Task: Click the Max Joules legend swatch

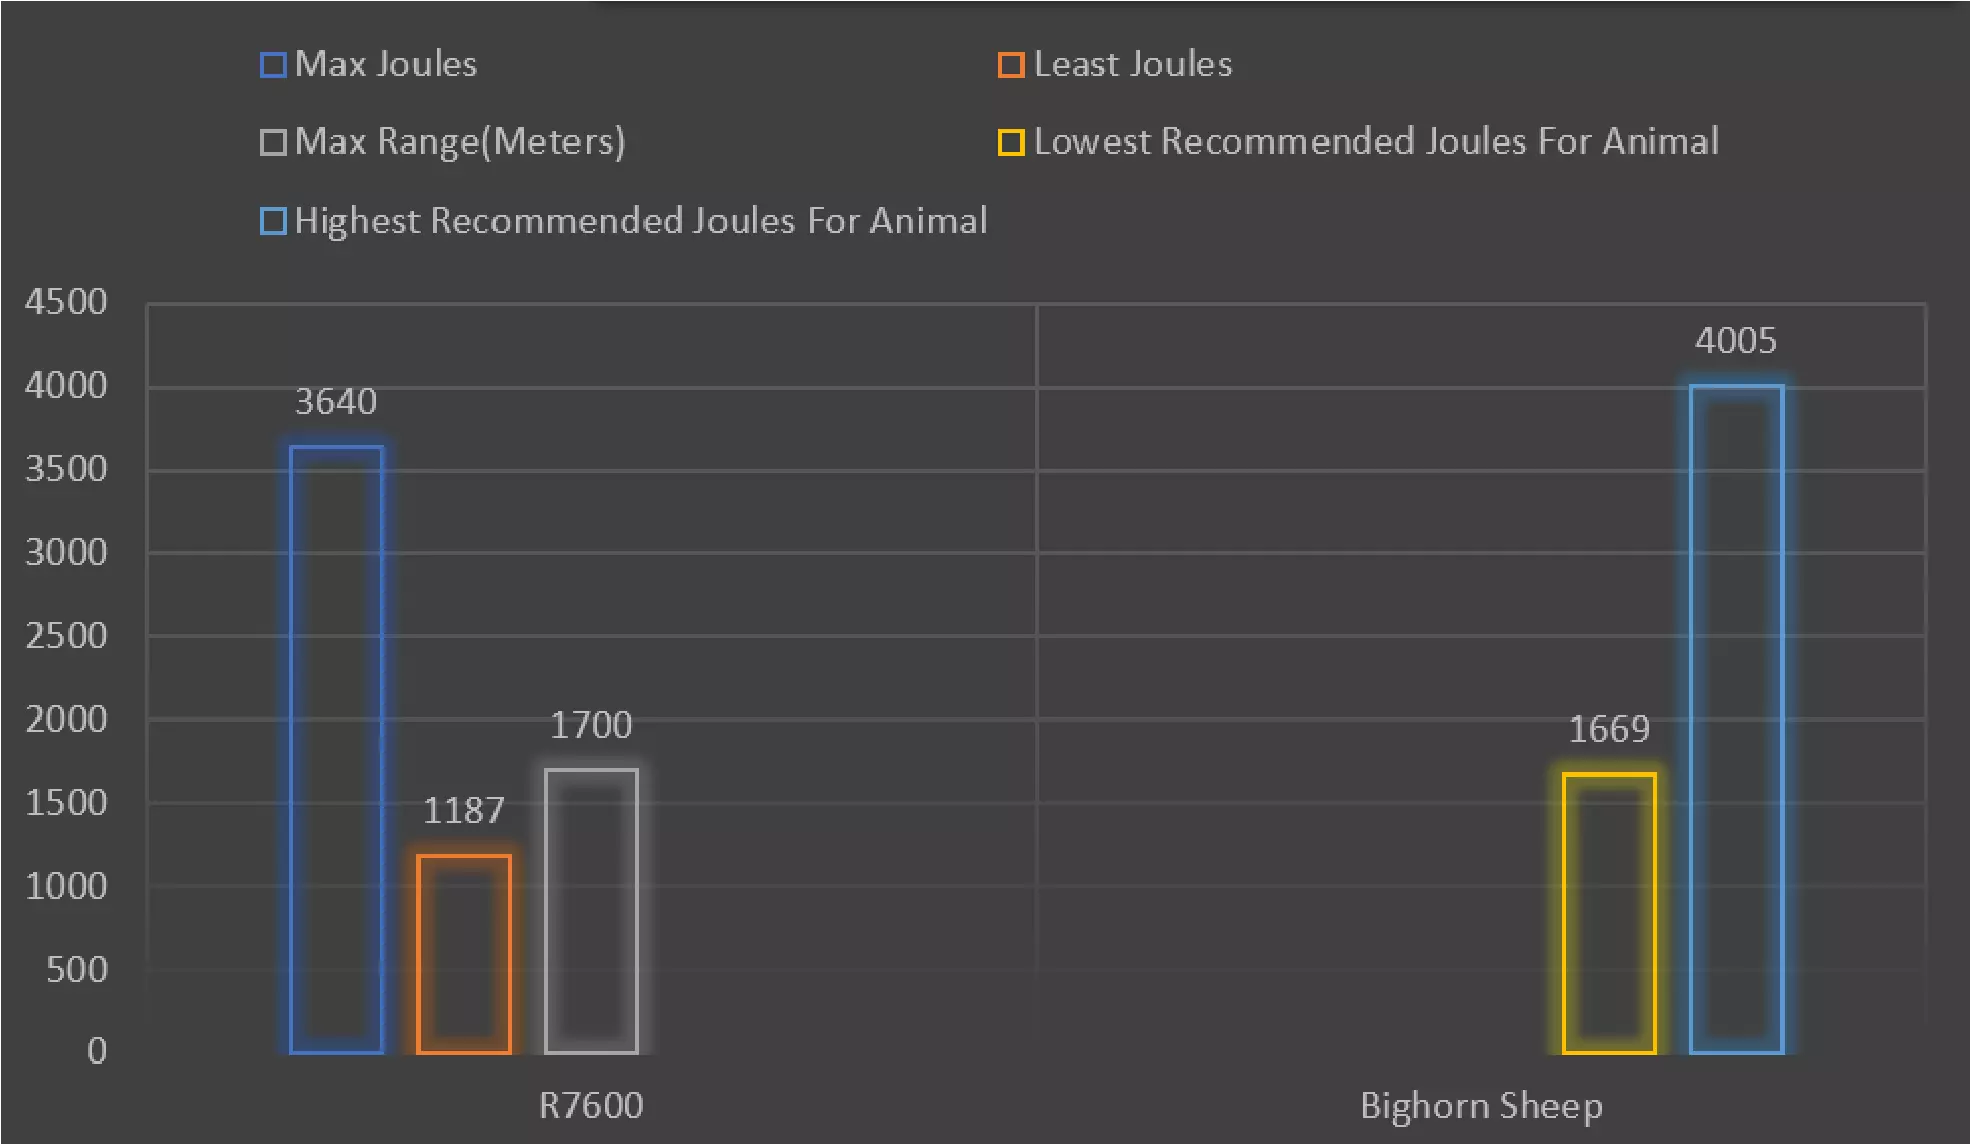Action: tap(273, 65)
